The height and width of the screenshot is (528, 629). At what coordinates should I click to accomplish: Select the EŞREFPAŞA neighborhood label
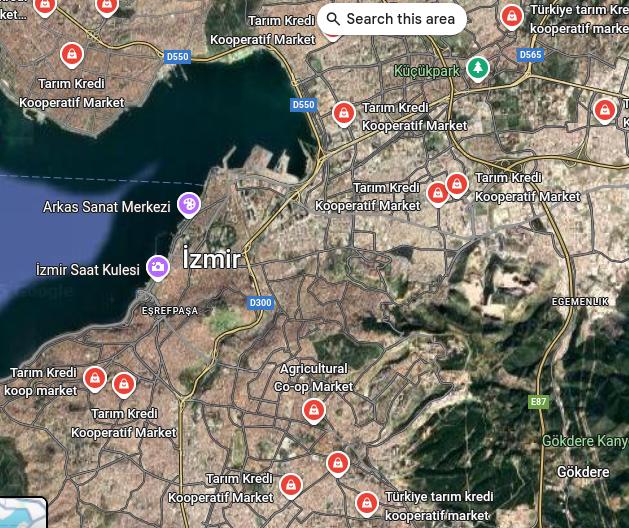(169, 311)
